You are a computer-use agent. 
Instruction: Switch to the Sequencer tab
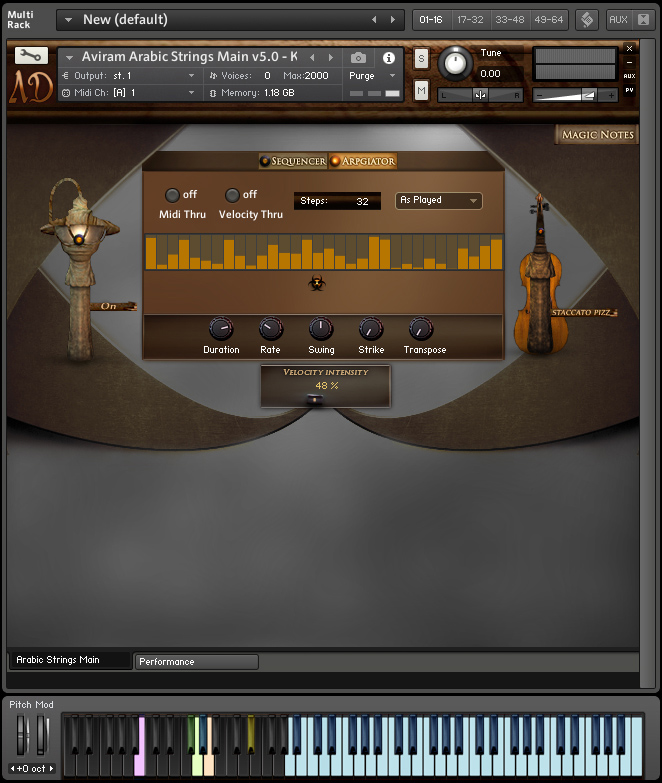coord(293,161)
